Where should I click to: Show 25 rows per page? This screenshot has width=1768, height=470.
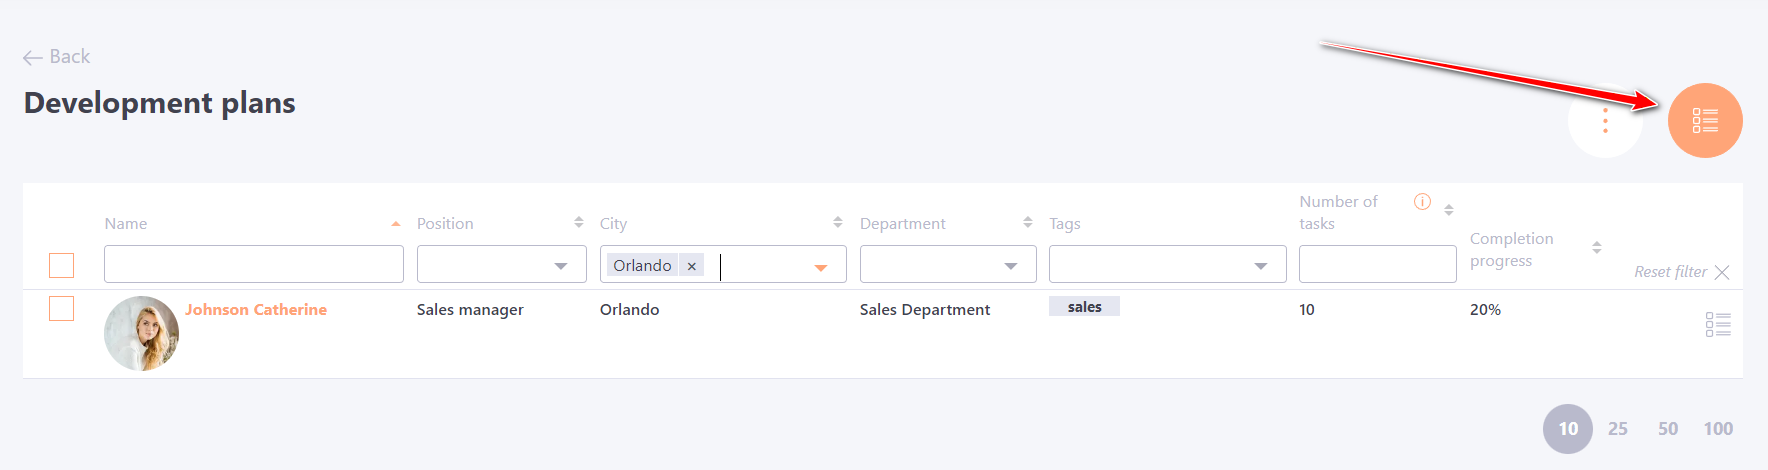1618,429
